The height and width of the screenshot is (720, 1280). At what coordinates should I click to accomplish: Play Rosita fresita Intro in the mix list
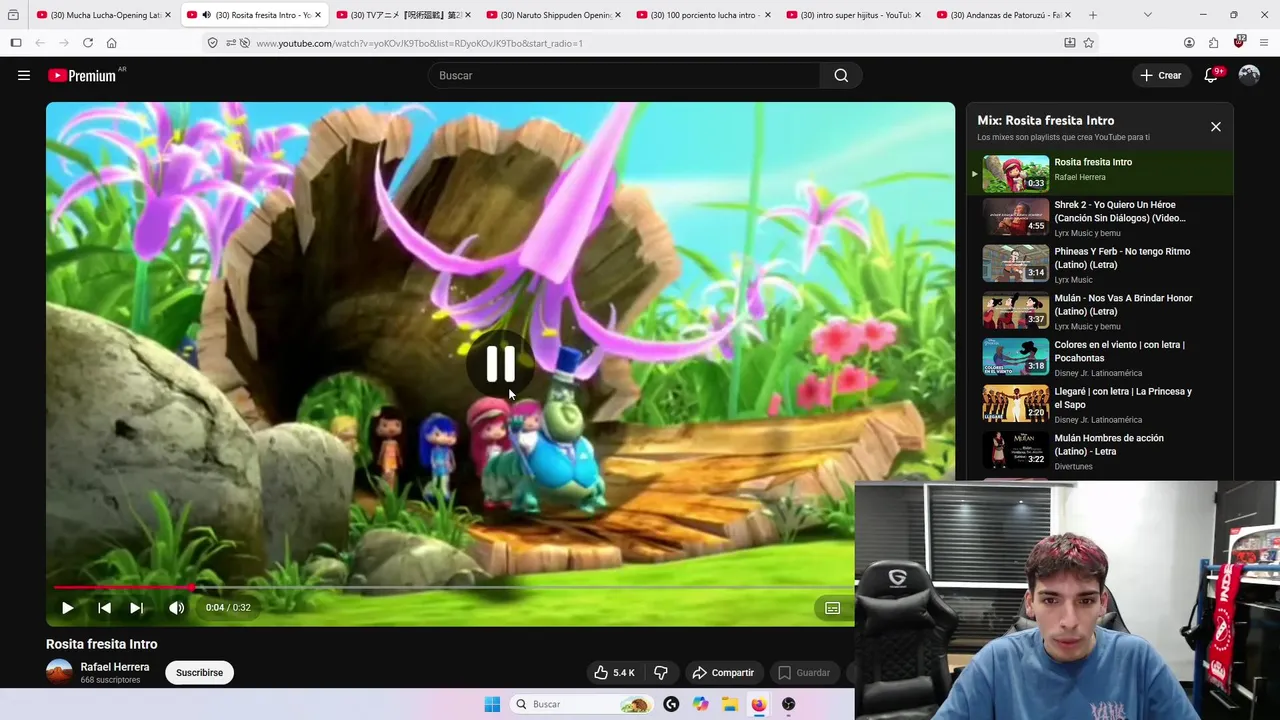point(1100,173)
